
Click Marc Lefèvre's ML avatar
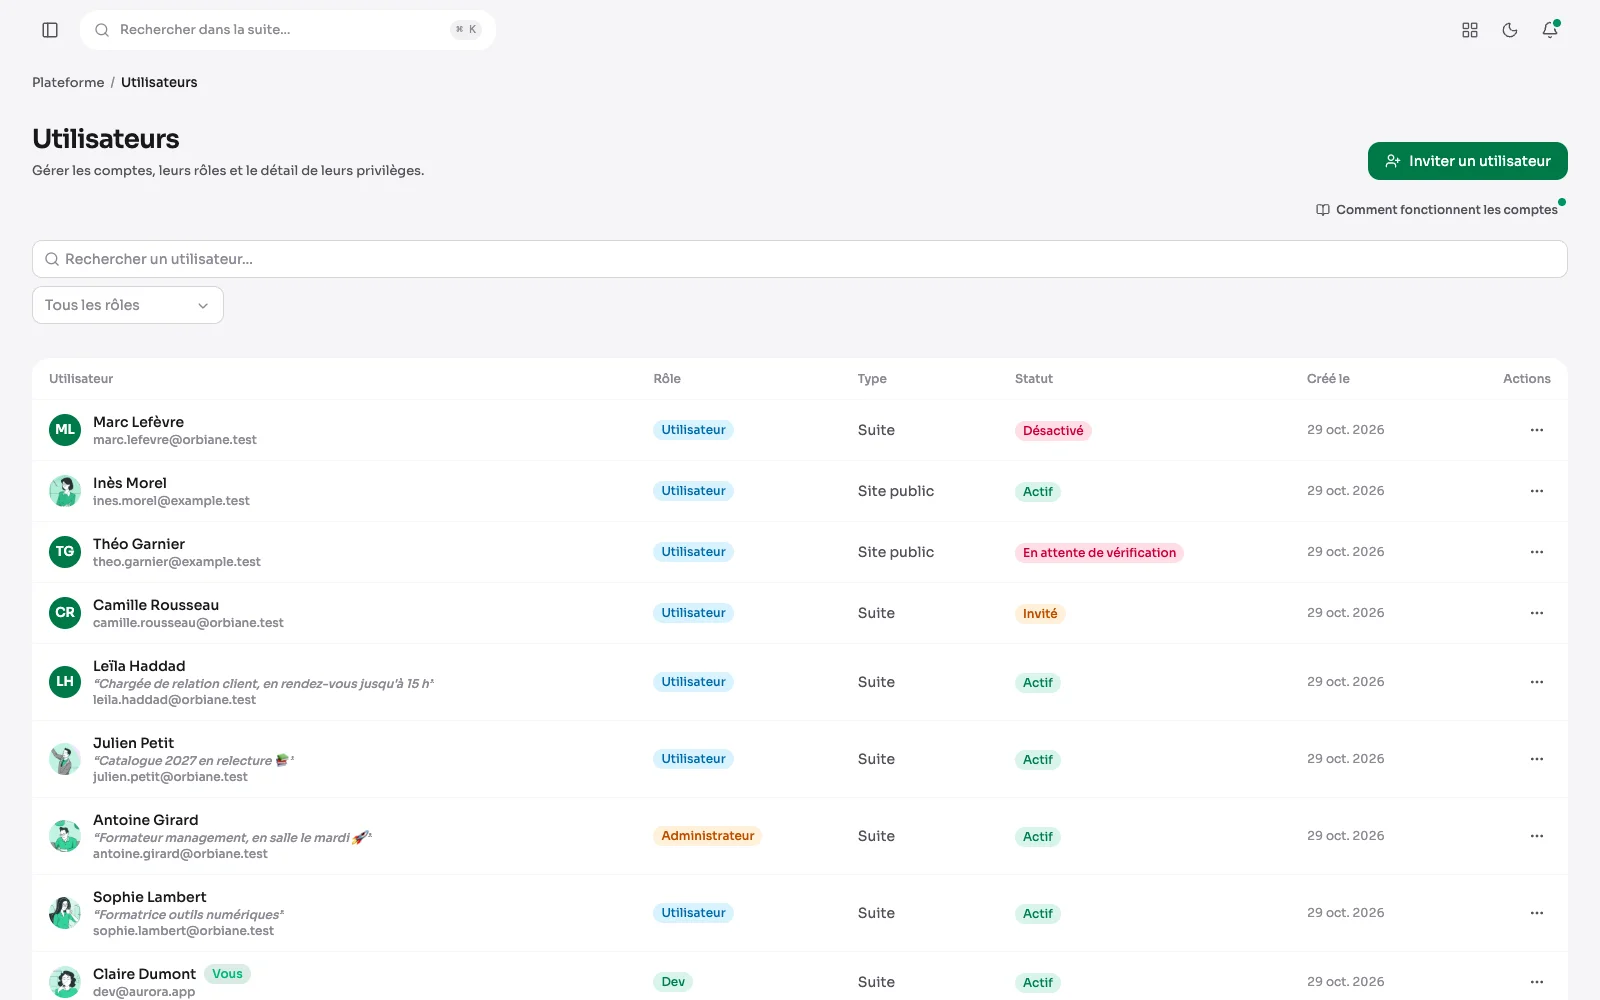(65, 430)
